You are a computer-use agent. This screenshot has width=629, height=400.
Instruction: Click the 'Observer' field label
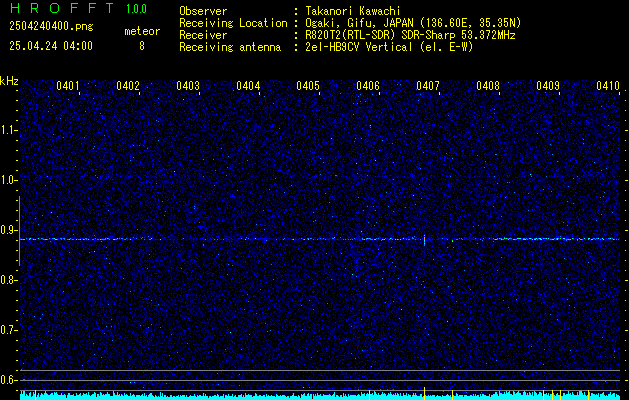click(203, 11)
